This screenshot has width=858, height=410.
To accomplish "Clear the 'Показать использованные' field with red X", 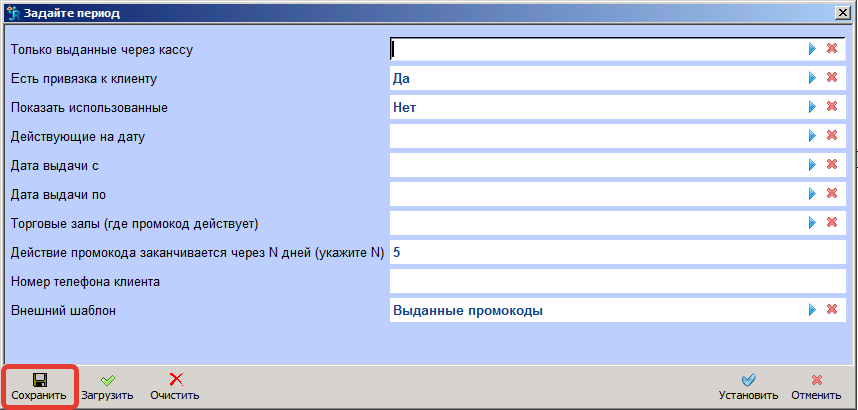I will (x=831, y=107).
